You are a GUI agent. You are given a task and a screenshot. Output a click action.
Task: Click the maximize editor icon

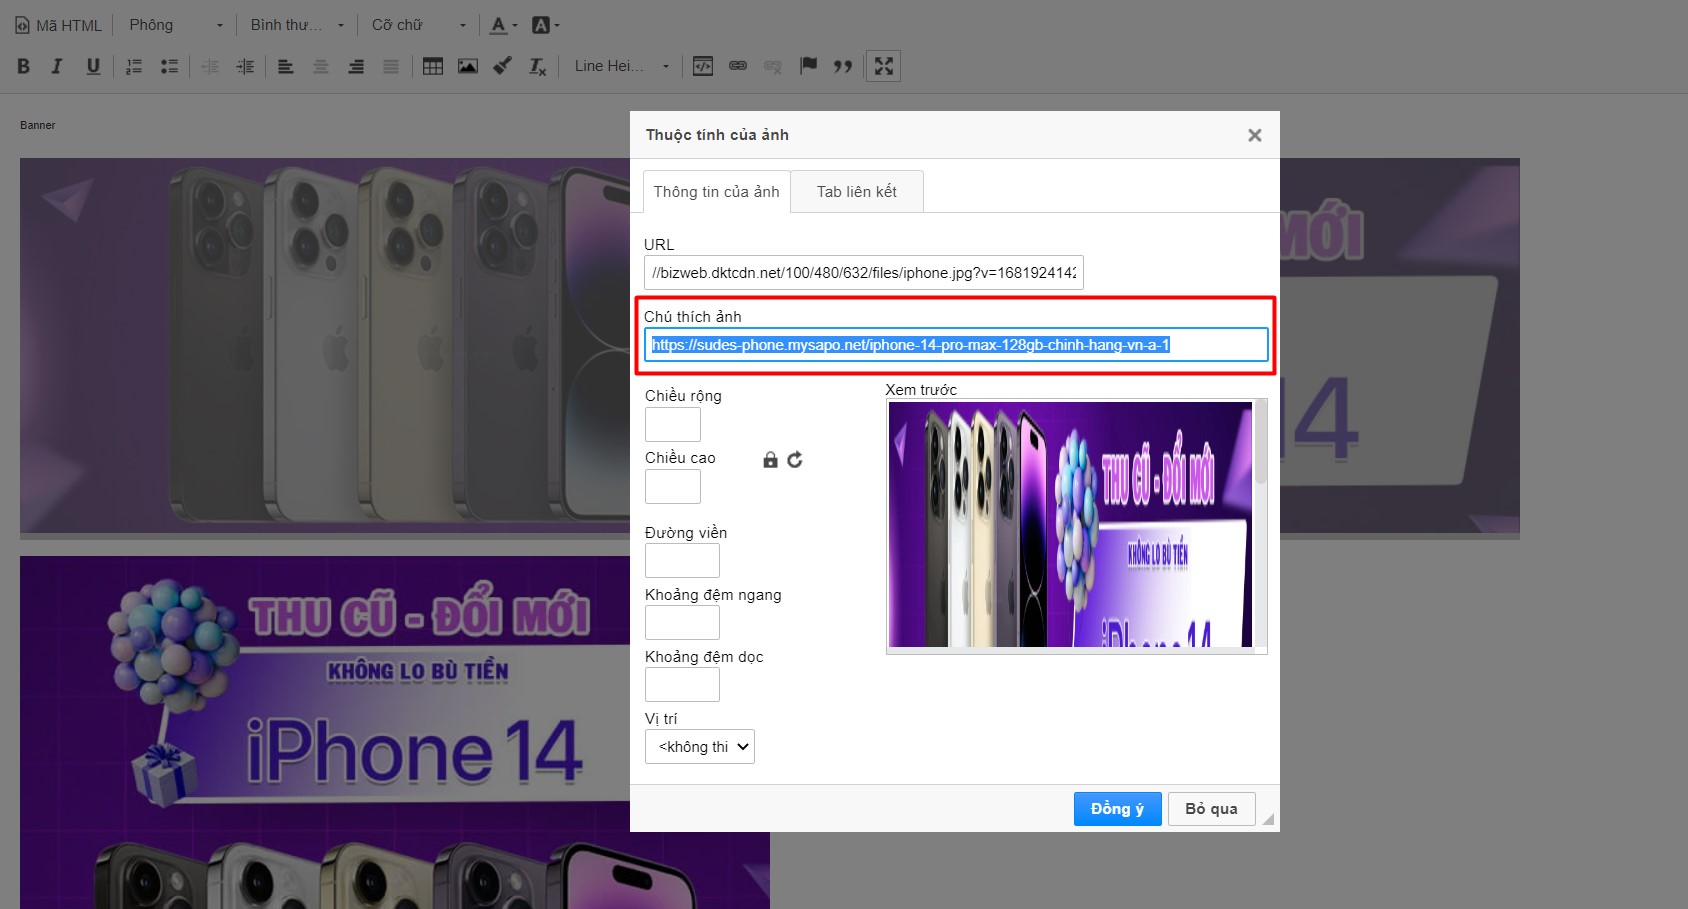click(884, 66)
